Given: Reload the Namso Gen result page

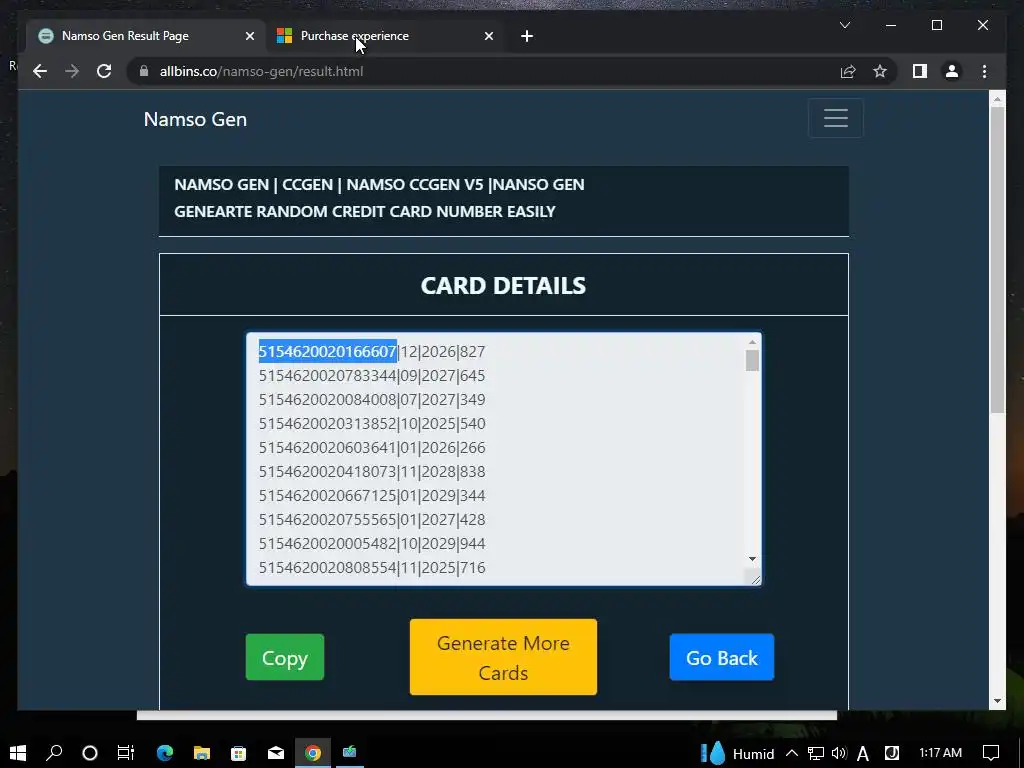Looking at the screenshot, I should tap(104, 71).
